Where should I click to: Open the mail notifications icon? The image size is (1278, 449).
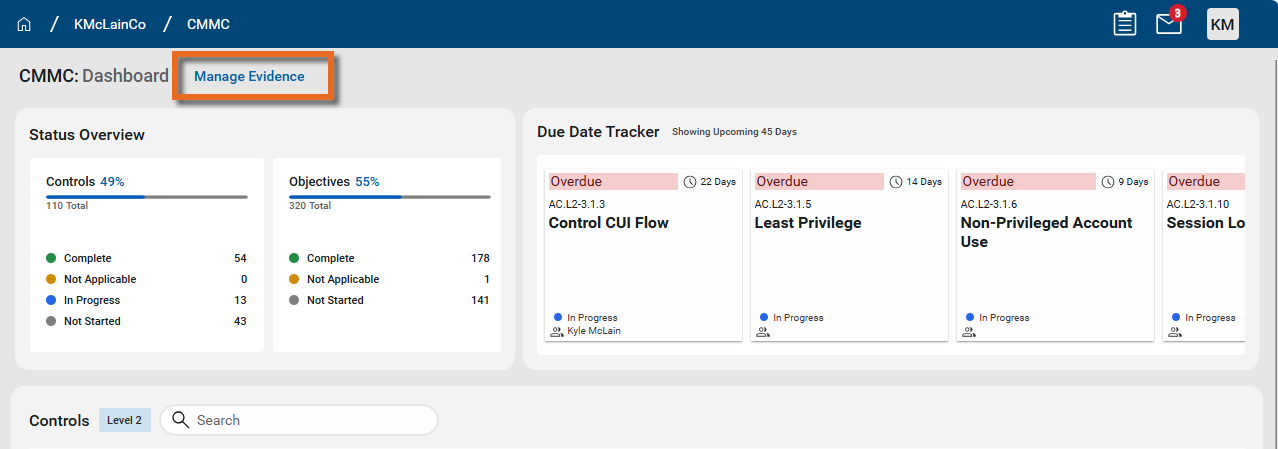pos(1168,24)
